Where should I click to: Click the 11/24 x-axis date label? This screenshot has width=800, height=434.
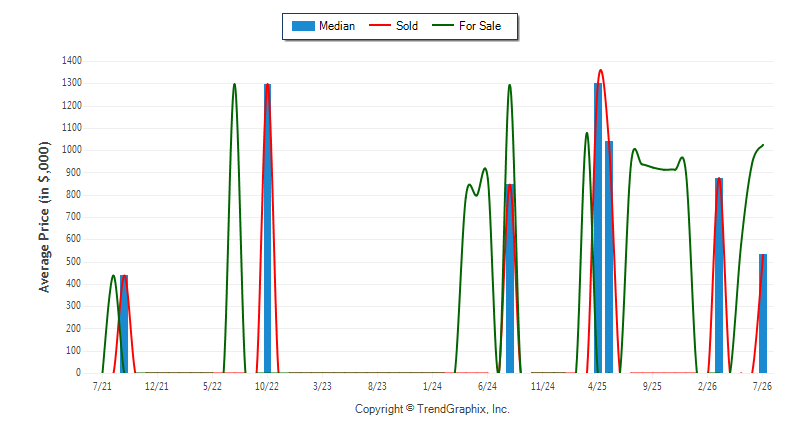point(542,386)
